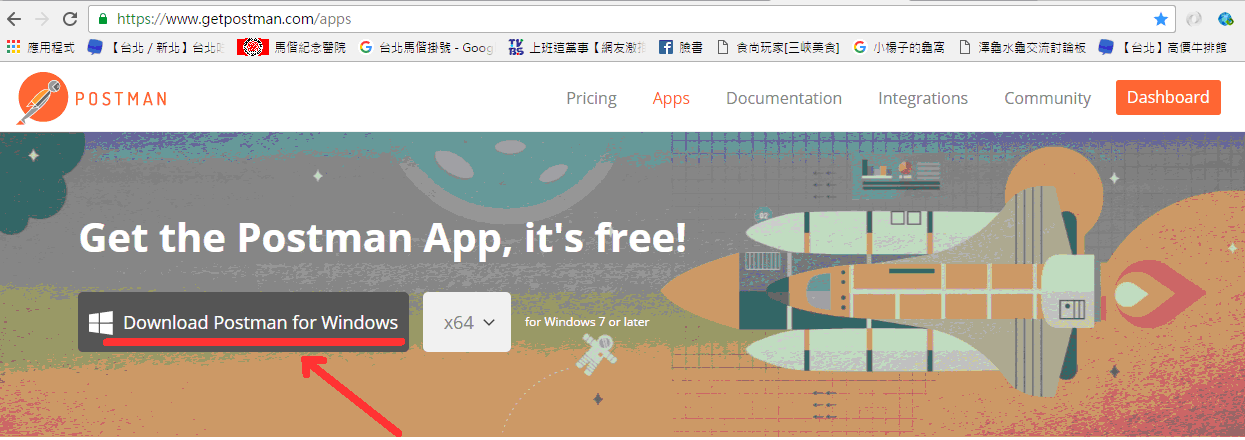Click the orange Dashboard button

pyautogui.click(x=1168, y=97)
